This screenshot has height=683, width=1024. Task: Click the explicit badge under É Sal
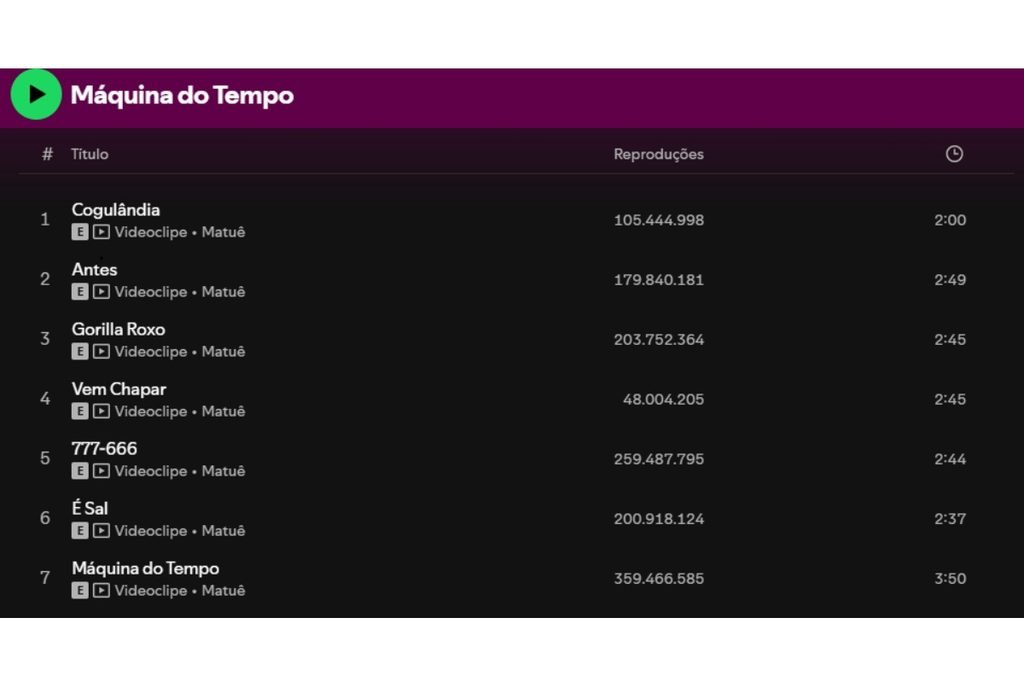80,531
